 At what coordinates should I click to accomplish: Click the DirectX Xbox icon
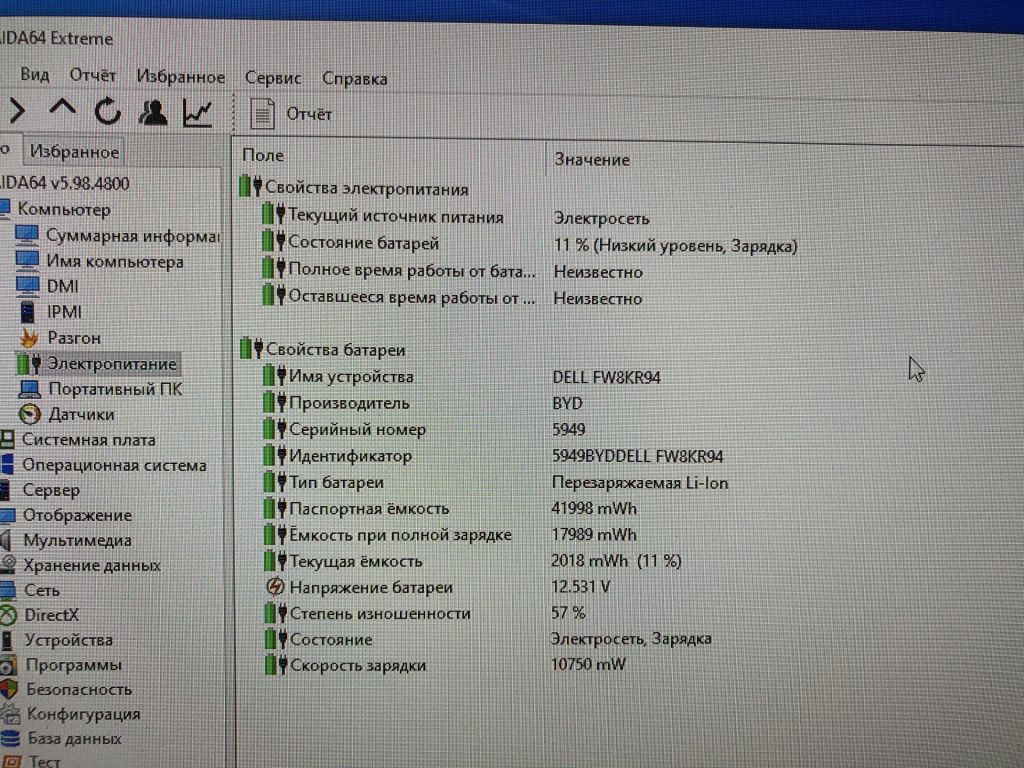(8, 615)
